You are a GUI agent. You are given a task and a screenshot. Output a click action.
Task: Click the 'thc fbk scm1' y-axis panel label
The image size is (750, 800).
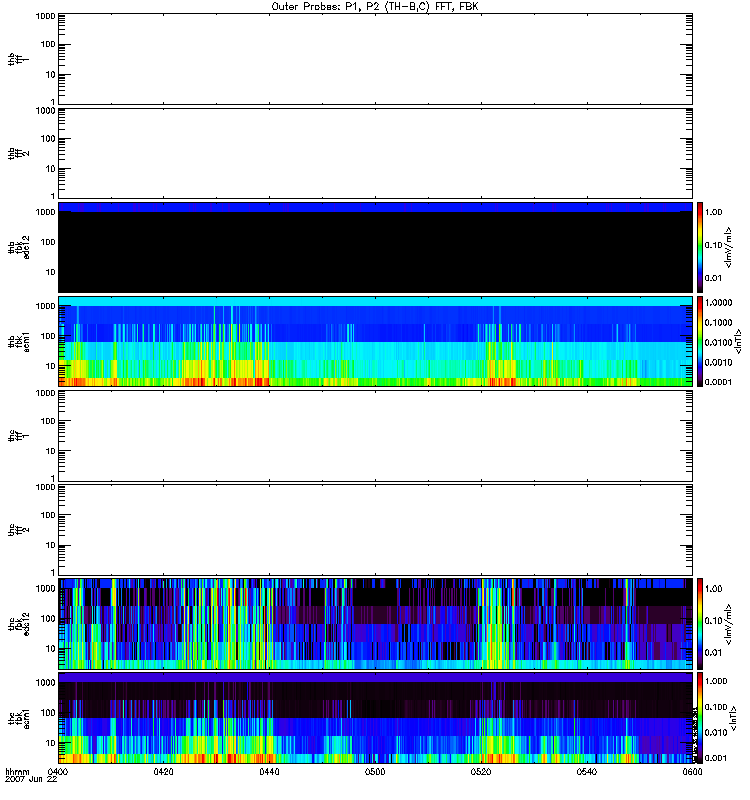click(x=19, y=718)
